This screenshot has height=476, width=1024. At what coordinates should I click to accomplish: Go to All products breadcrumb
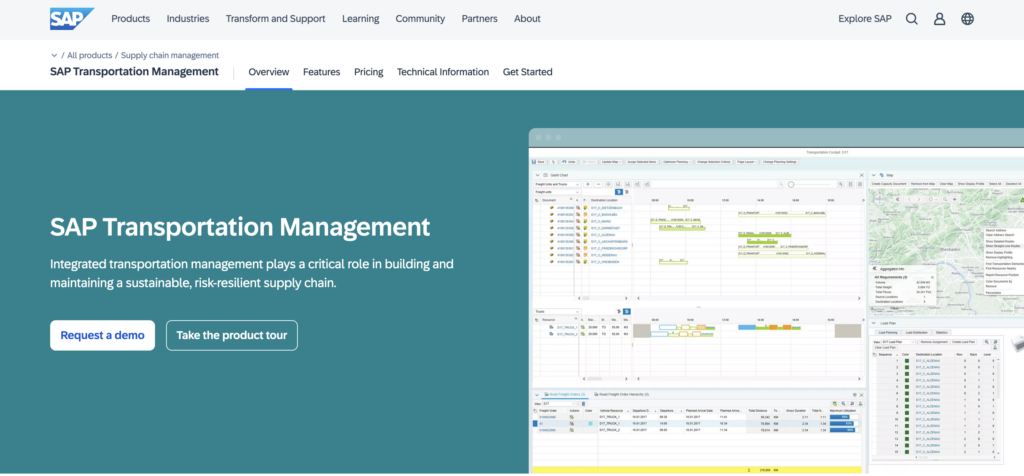[x=89, y=56]
